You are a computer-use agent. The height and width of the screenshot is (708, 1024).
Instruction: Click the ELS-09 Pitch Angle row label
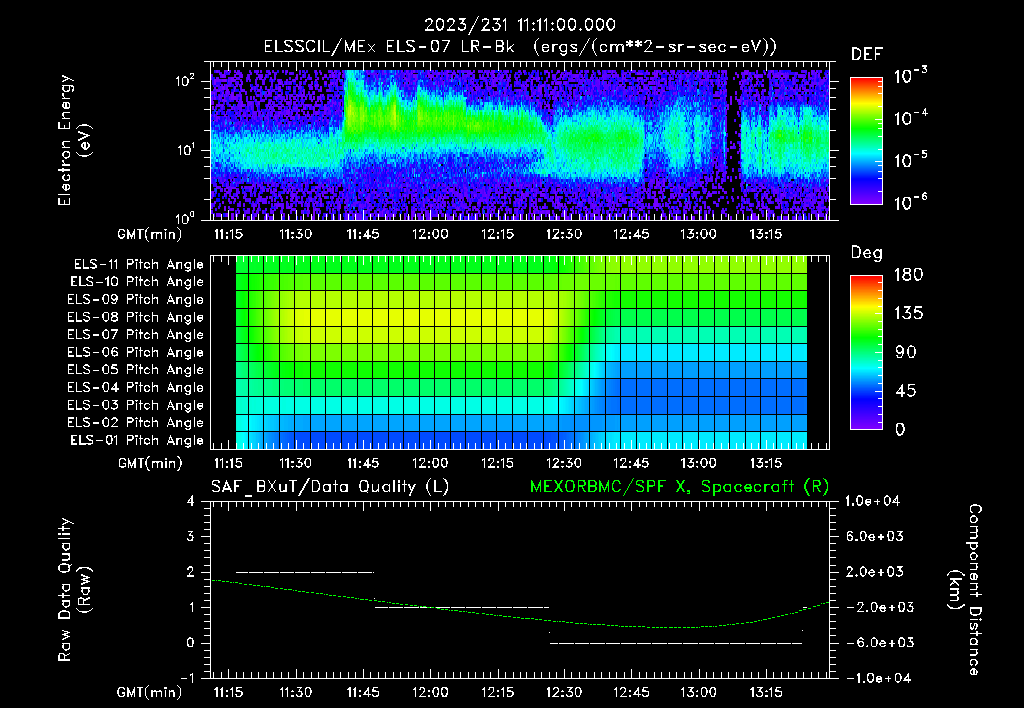(136, 300)
